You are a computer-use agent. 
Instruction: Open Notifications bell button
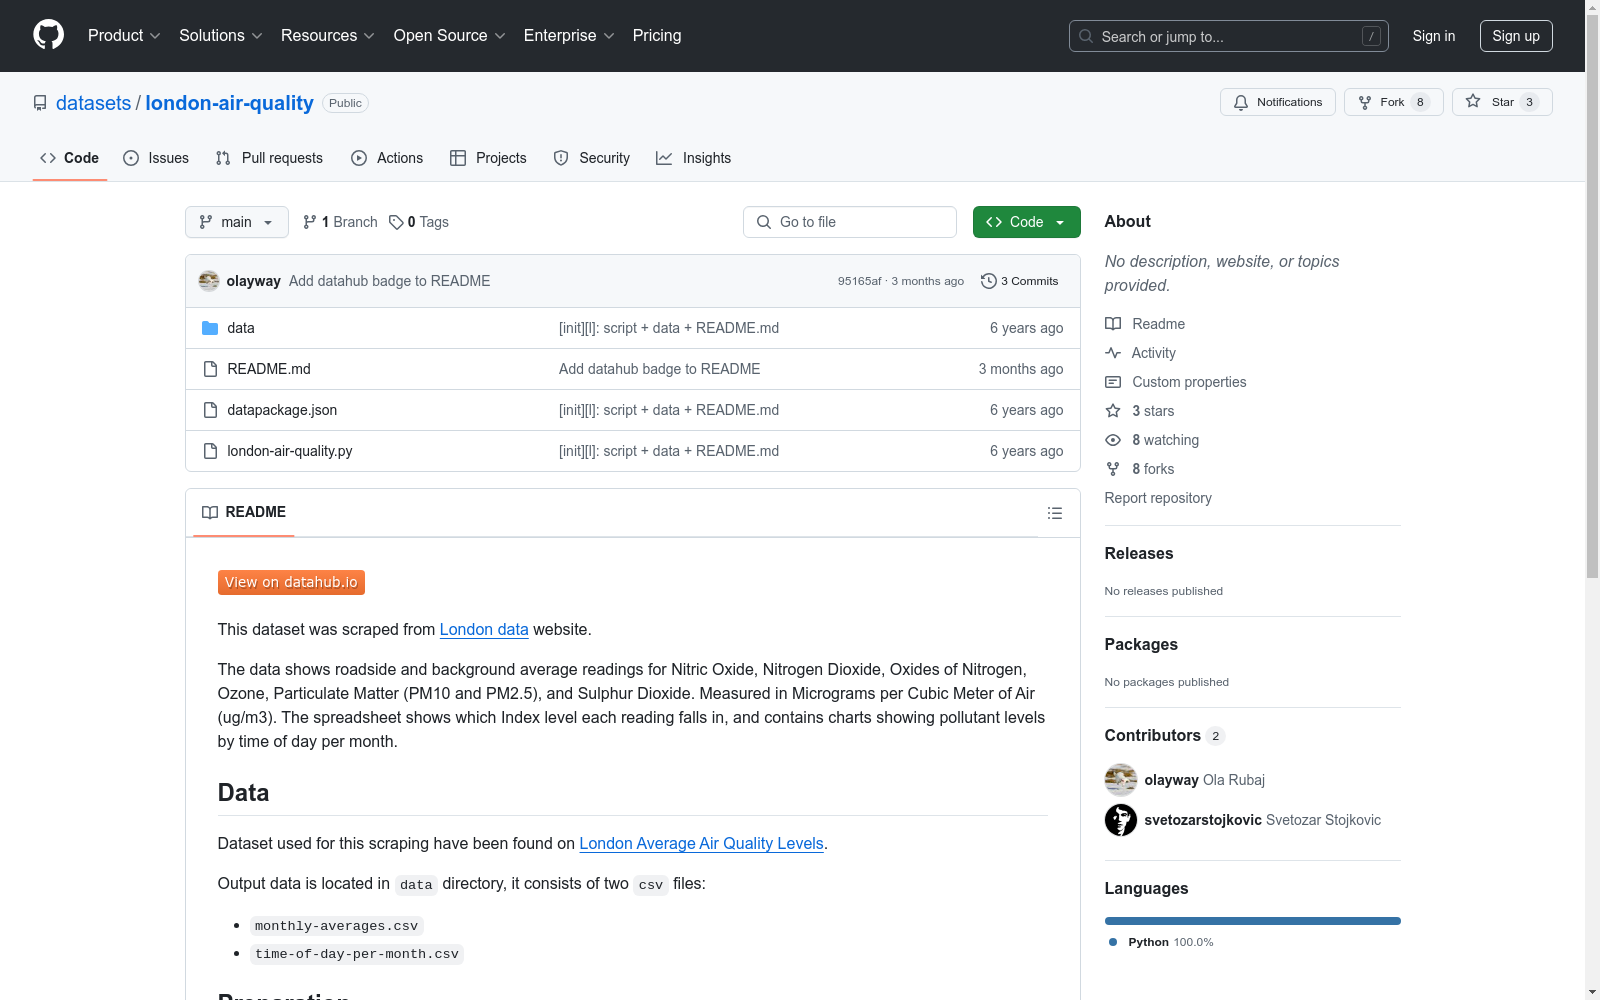point(1278,102)
